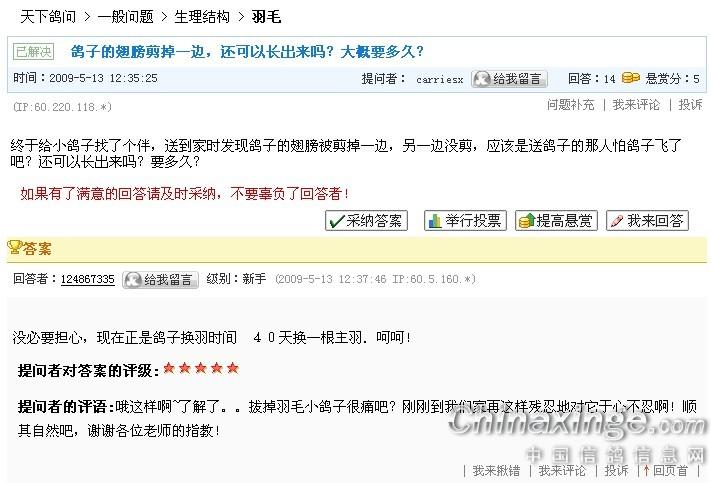Message the answerer via 给我留言 button
Image resolution: width=711 pixels, height=483 pixels.
[x=161, y=280]
